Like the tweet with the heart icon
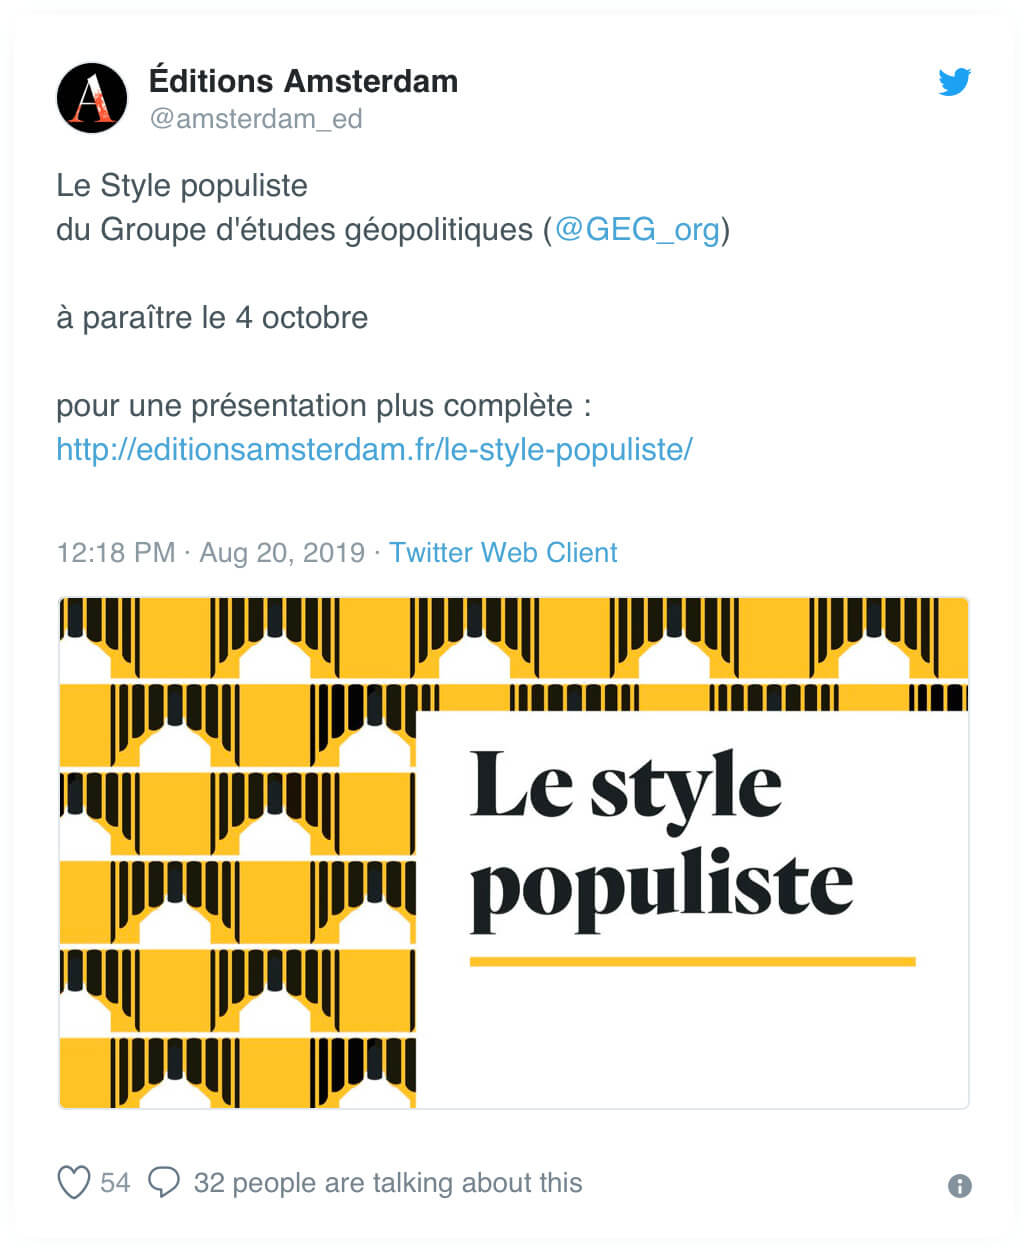This screenshot has width=1028, height=1252. (x=74, y=1182)
